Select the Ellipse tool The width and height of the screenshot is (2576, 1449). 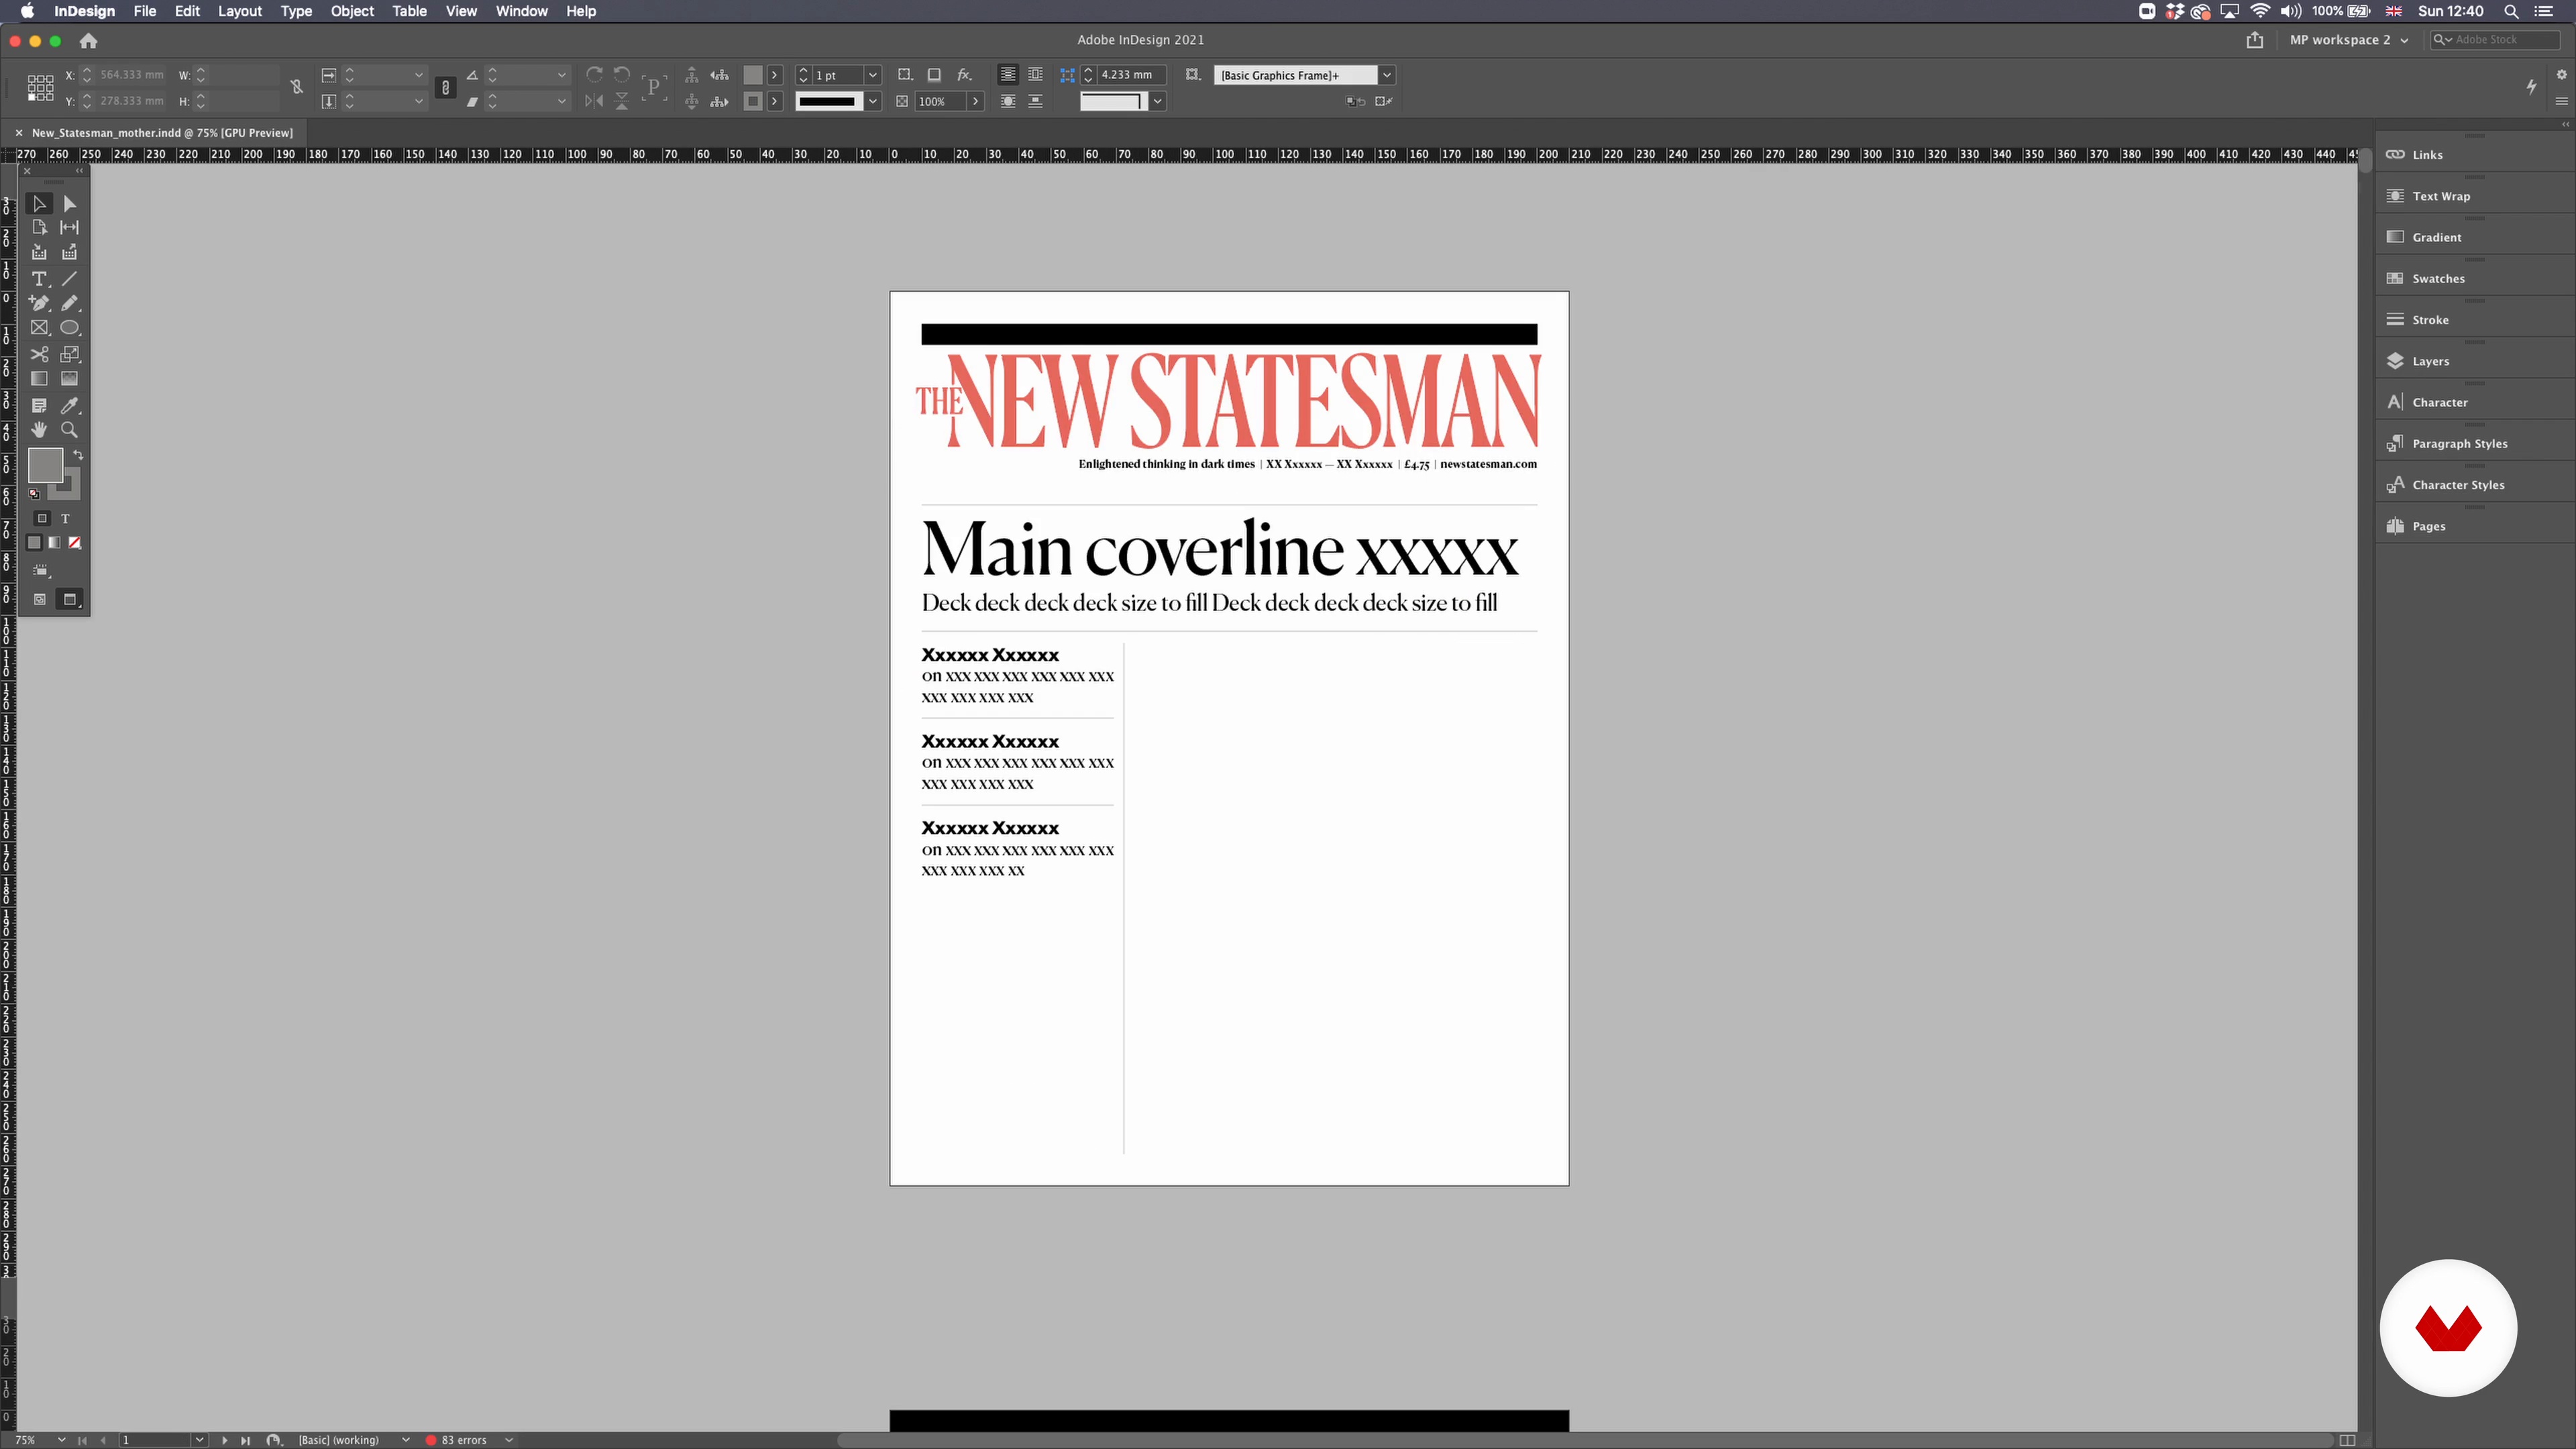point(69,328)
